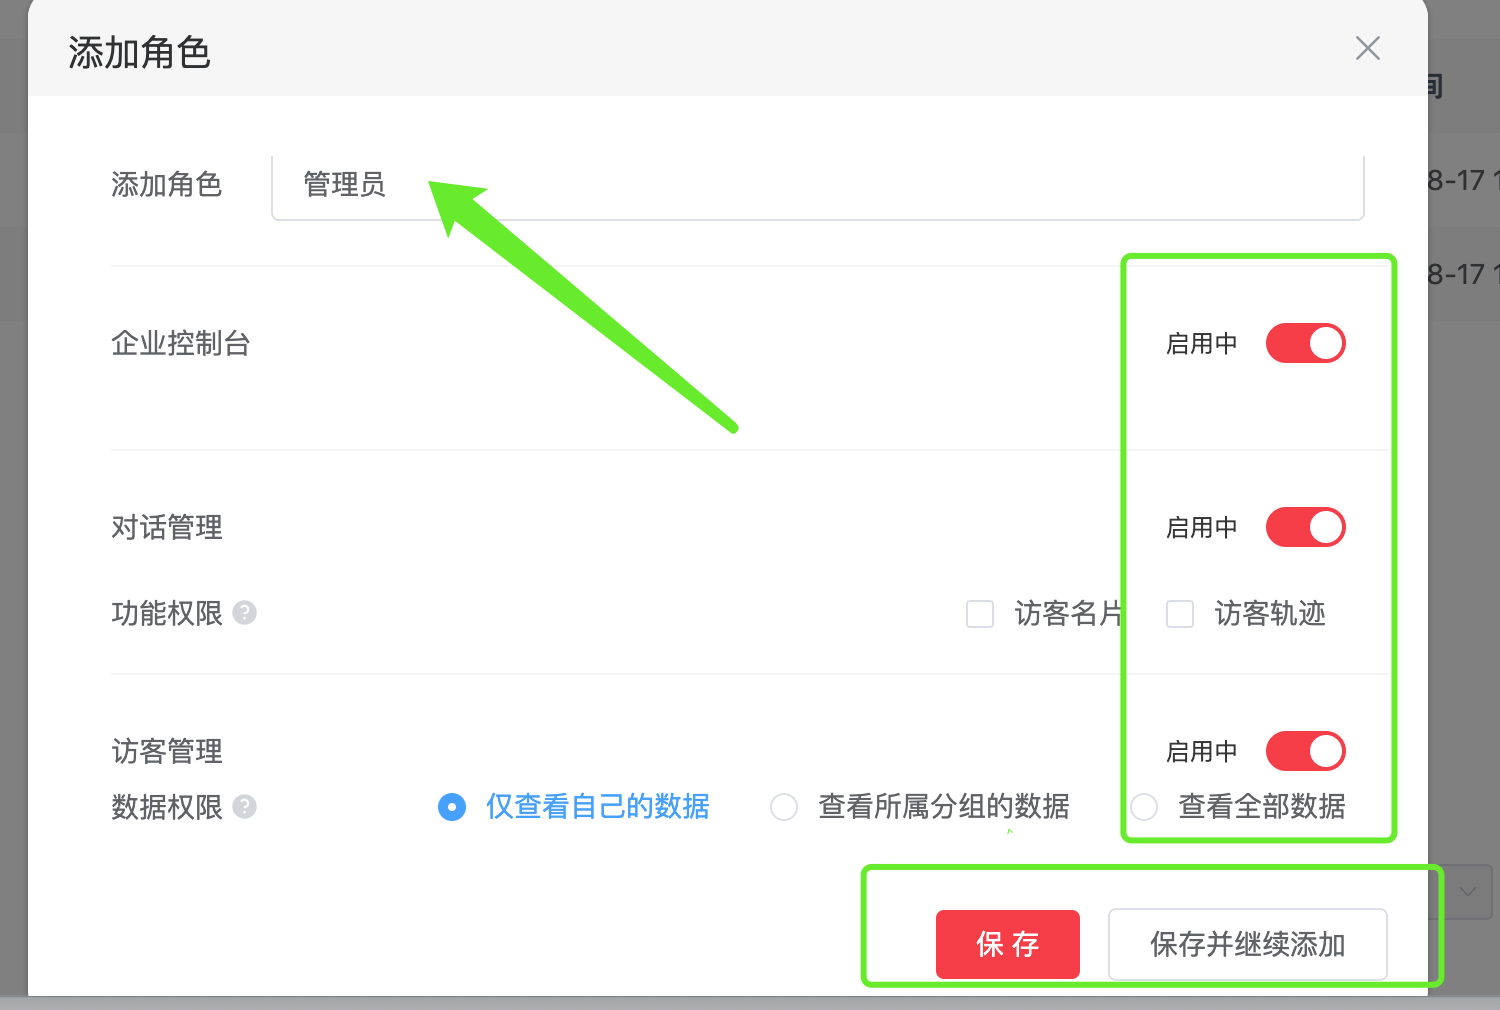Check the 访客名片 checkbox

tap(980, 613)
